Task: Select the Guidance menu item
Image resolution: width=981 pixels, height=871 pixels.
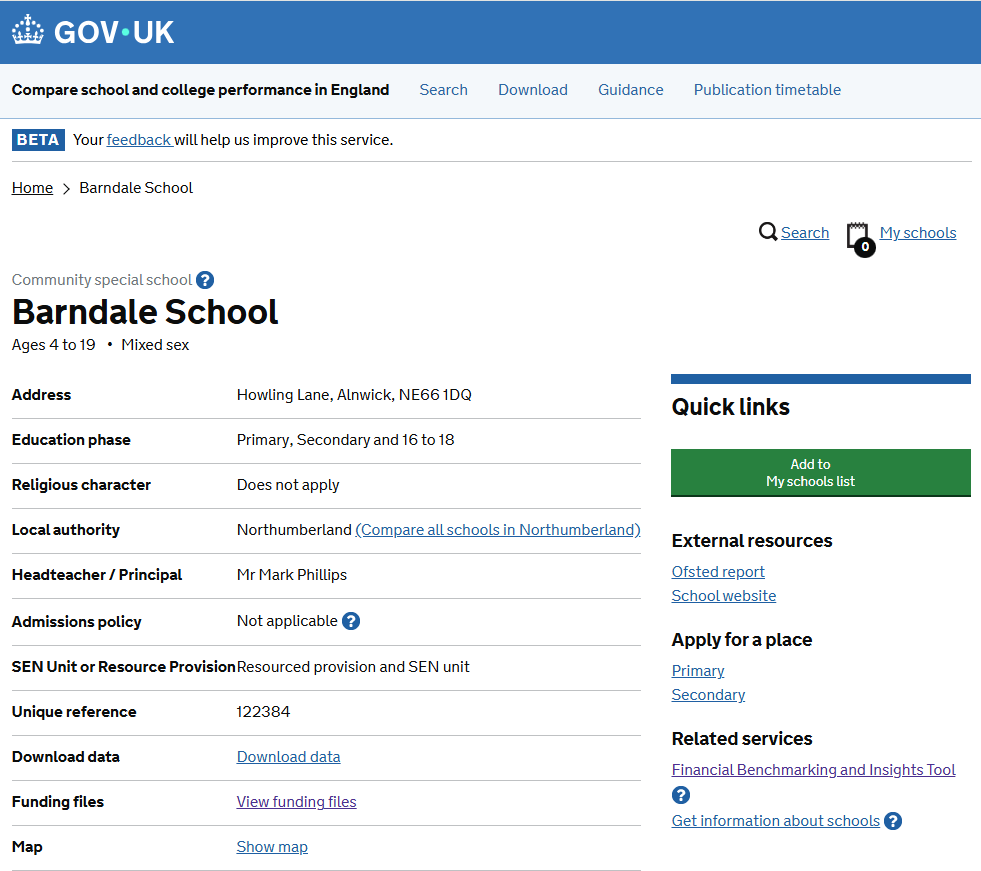Action: coord(630,89)
